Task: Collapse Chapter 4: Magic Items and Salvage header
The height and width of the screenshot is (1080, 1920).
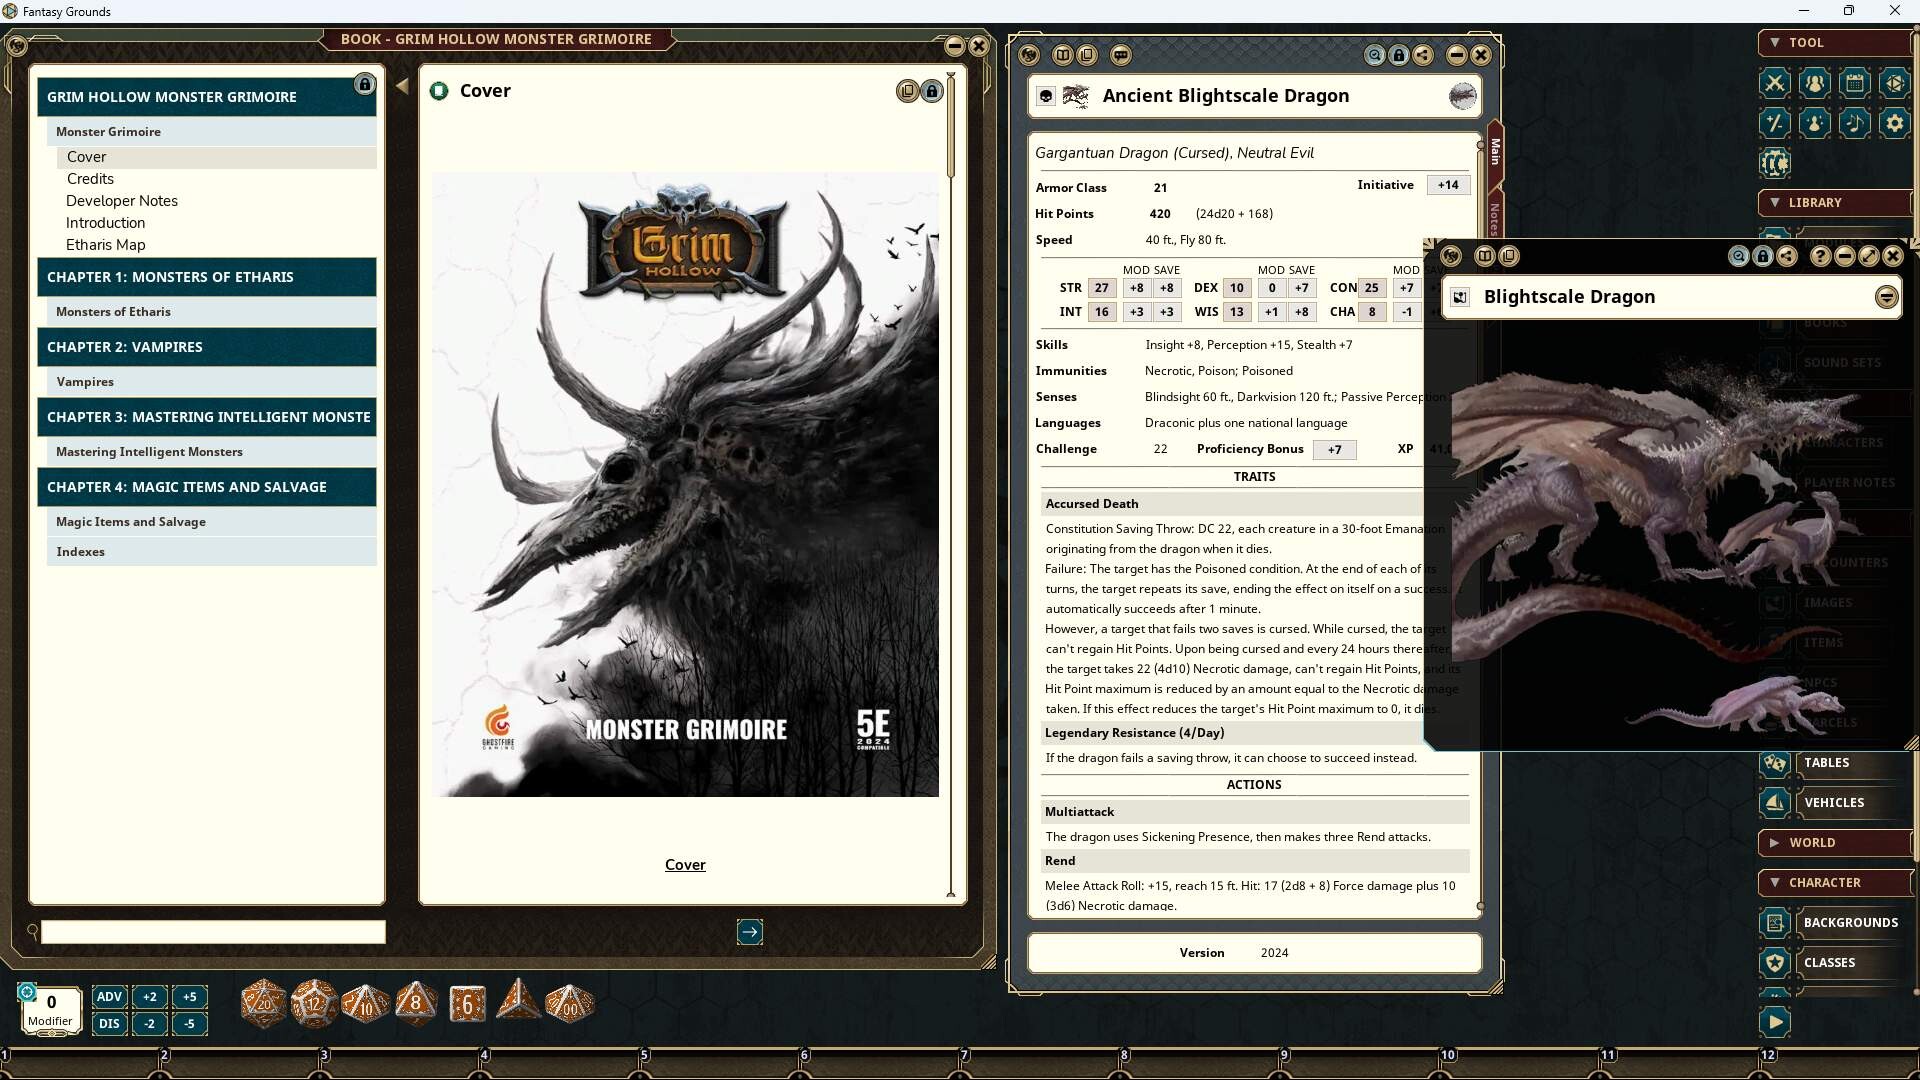Action: point(207,487)
